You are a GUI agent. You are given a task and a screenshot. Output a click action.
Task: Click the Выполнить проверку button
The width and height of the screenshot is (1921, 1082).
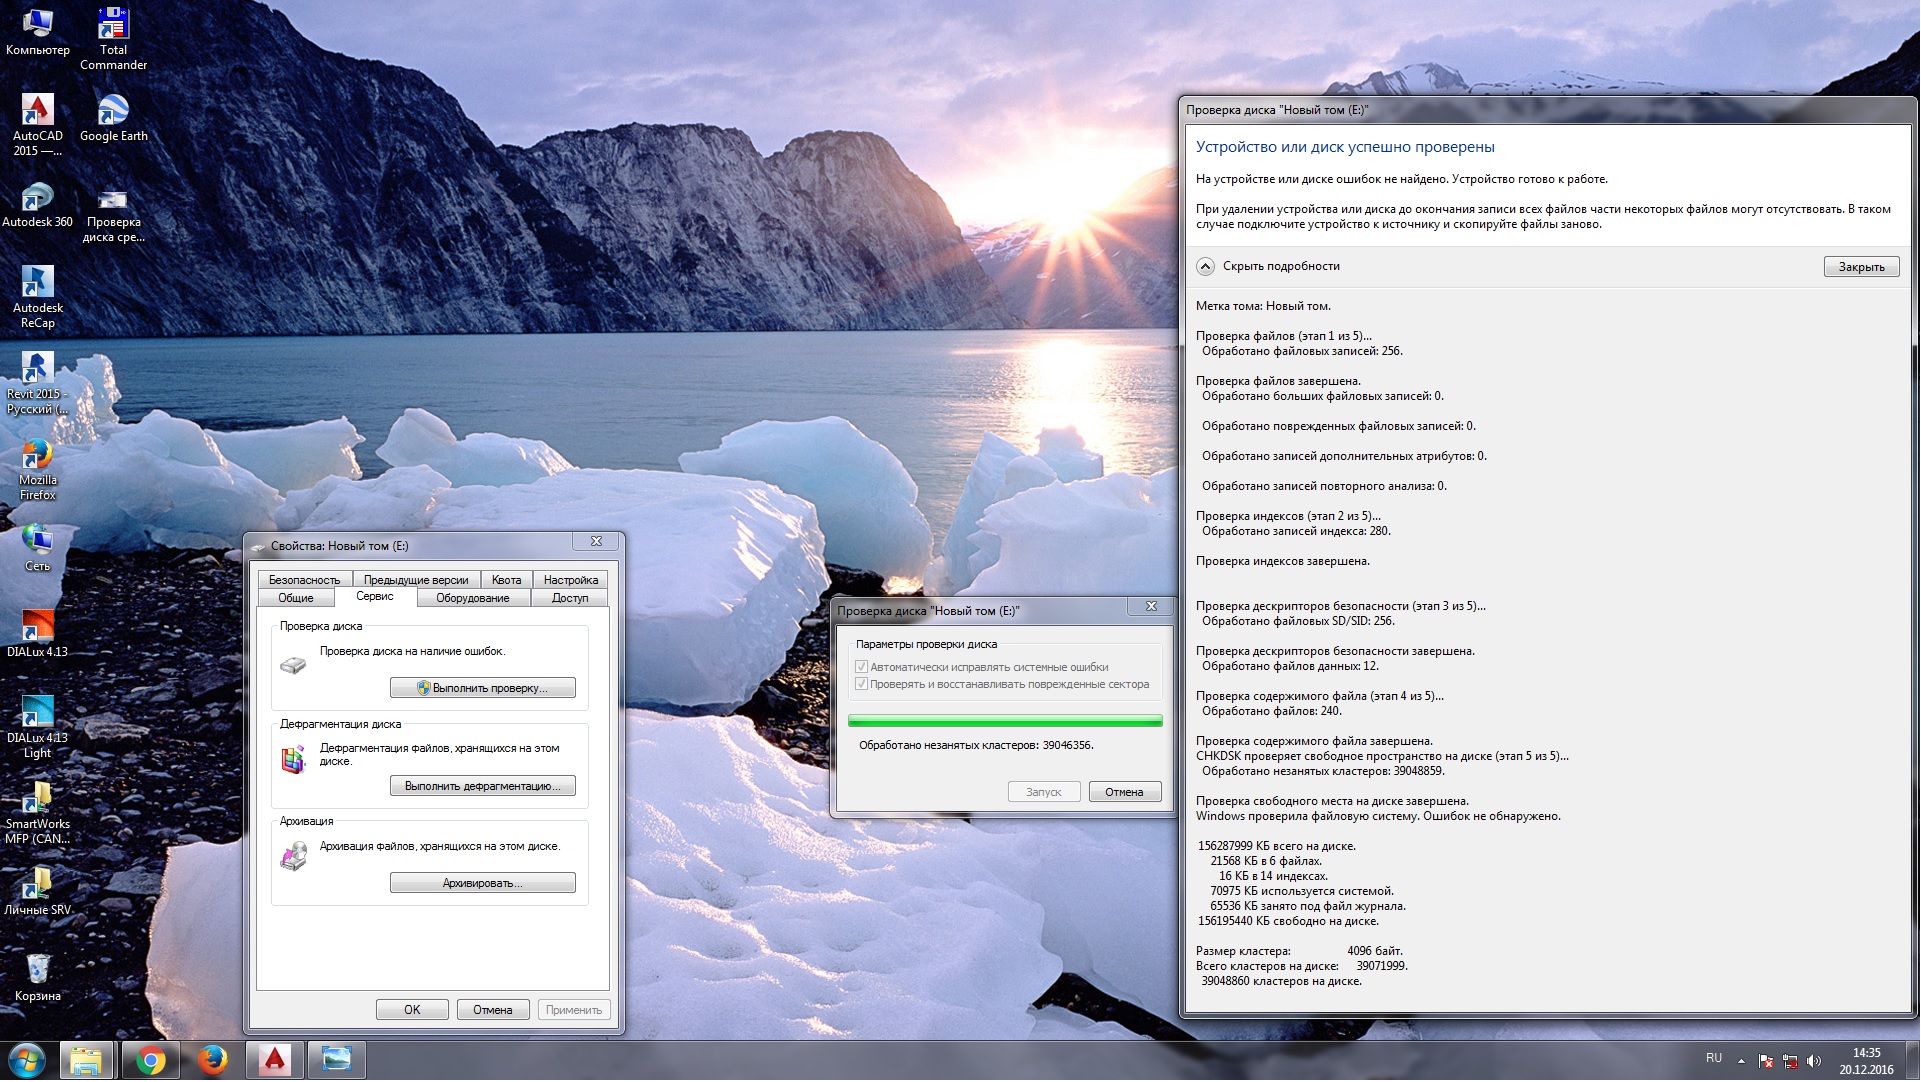click(x=482, y=688)
